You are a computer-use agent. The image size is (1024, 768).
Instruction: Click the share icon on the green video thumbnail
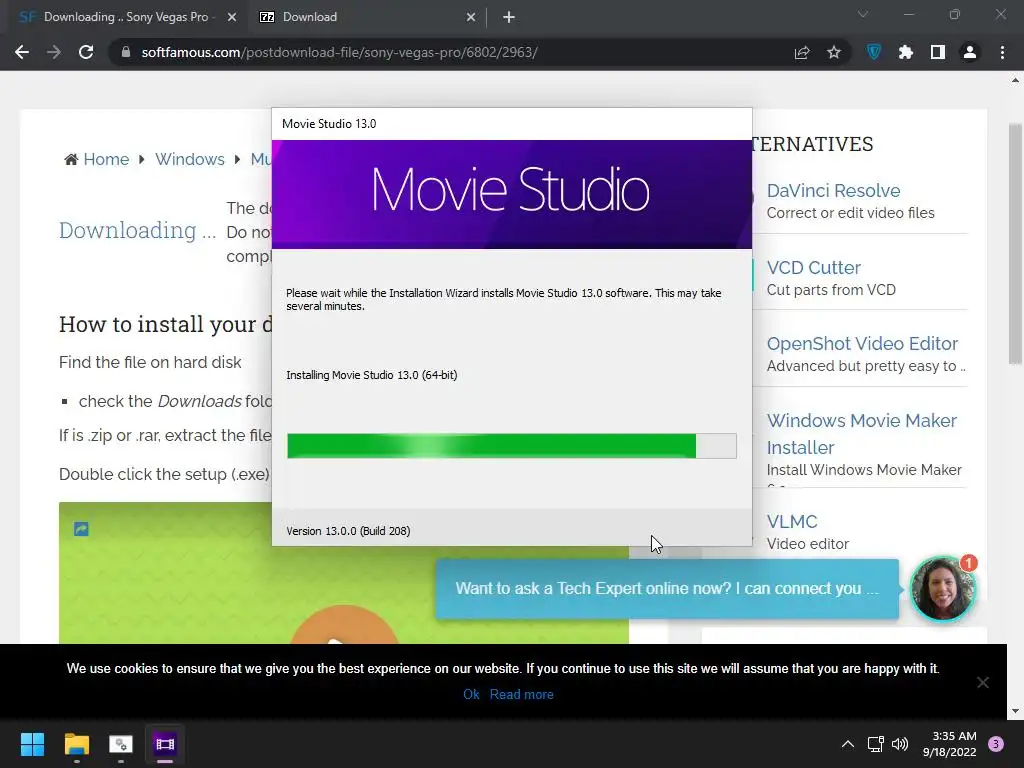pyautogui.click(x=81, y=529)
